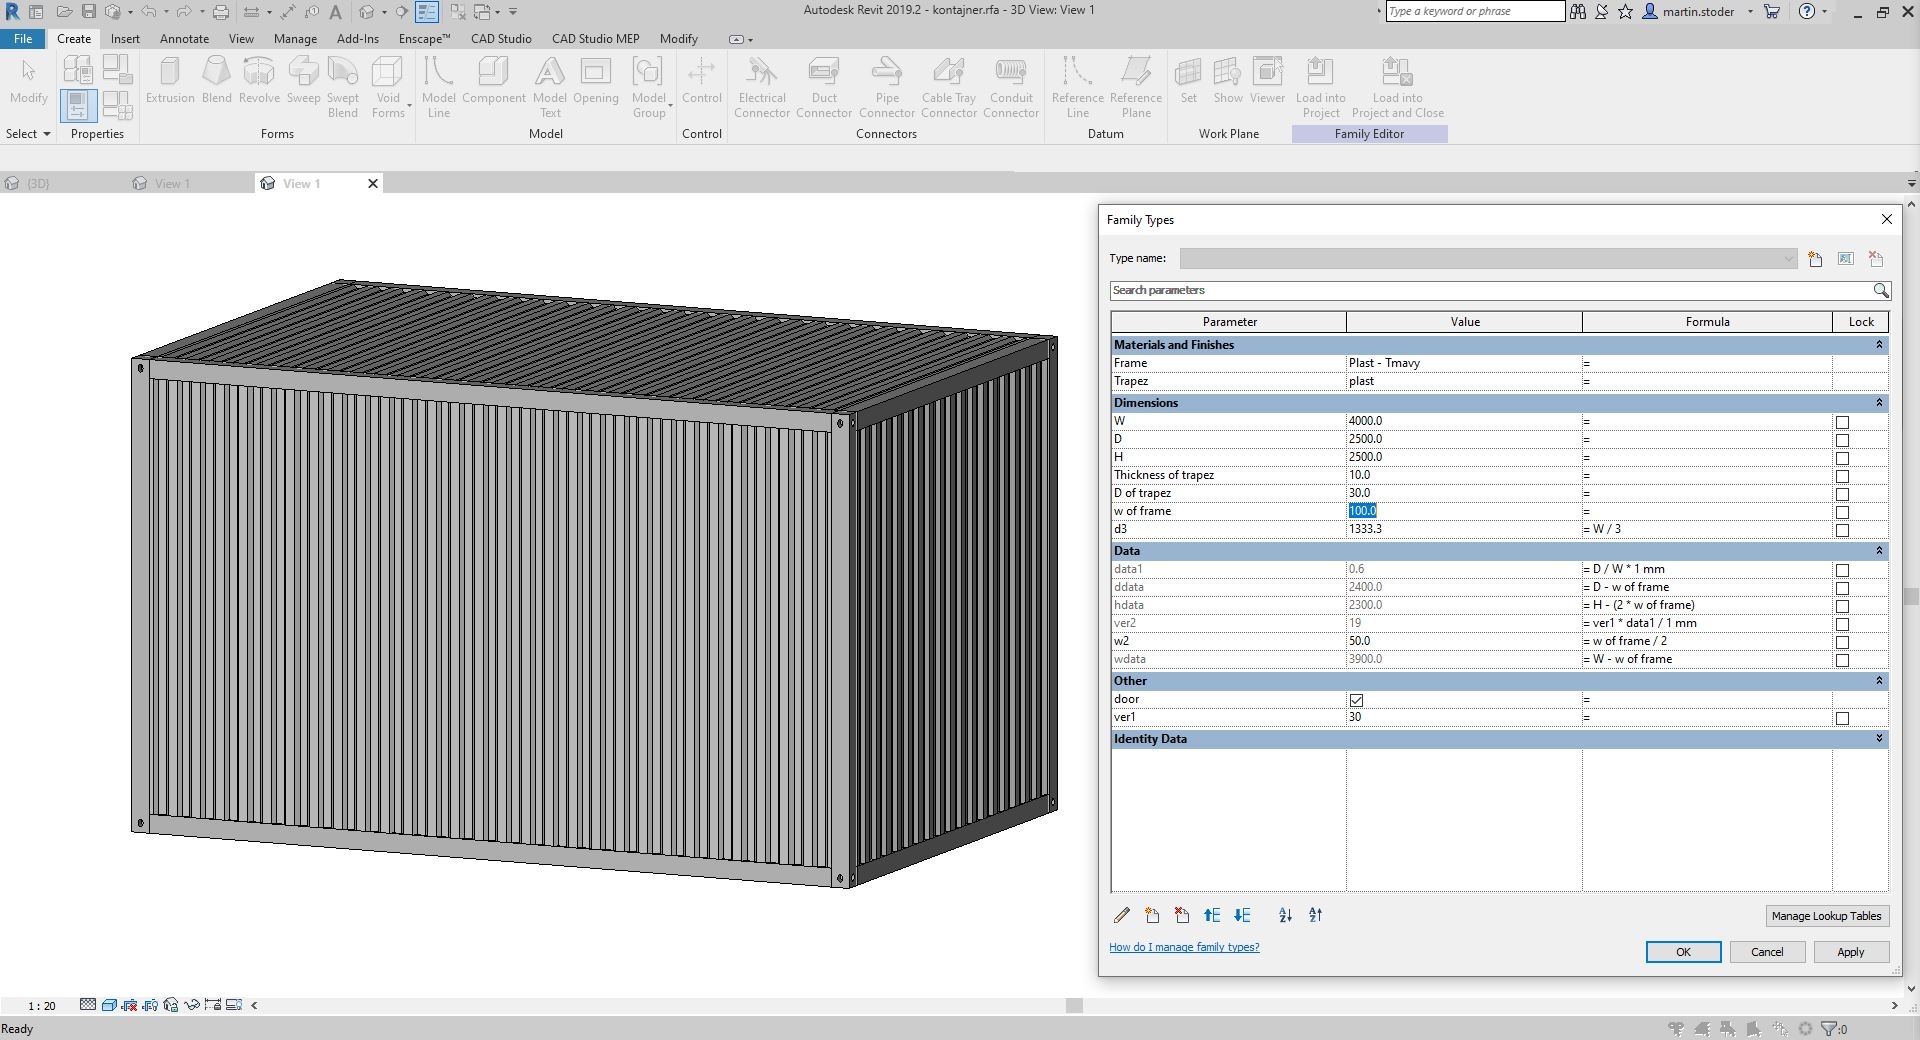This screenshot has width=1920, height=1040.
Task: Collapse the Dimensions section
Action: pyautogui.click(x=1877, y=403)
